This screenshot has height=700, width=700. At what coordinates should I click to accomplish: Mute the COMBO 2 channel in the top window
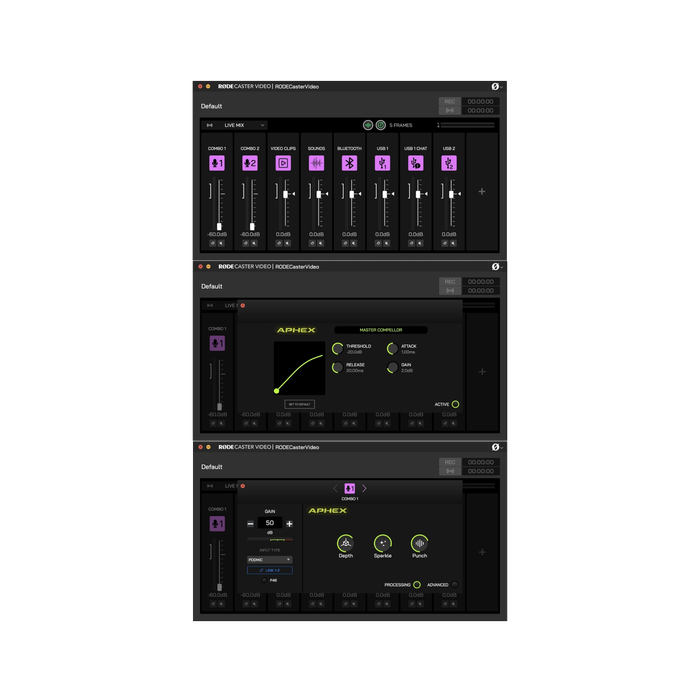[254, 243]
